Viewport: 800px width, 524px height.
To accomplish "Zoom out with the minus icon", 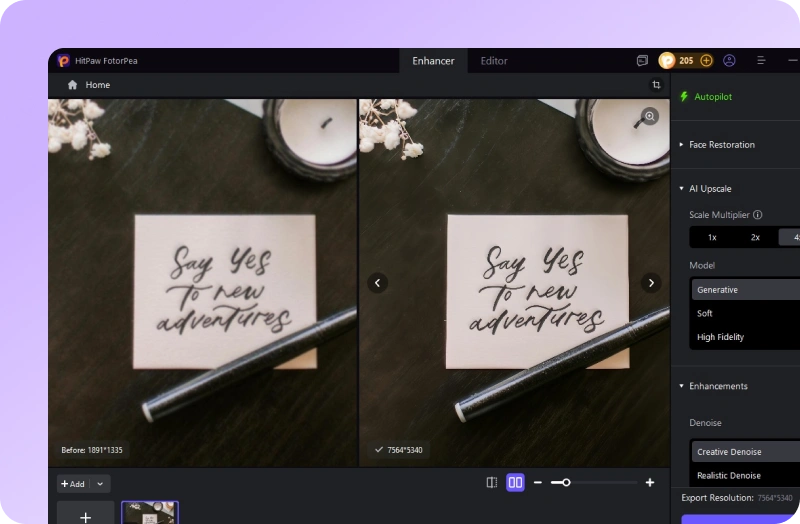I will pos(538,483).
